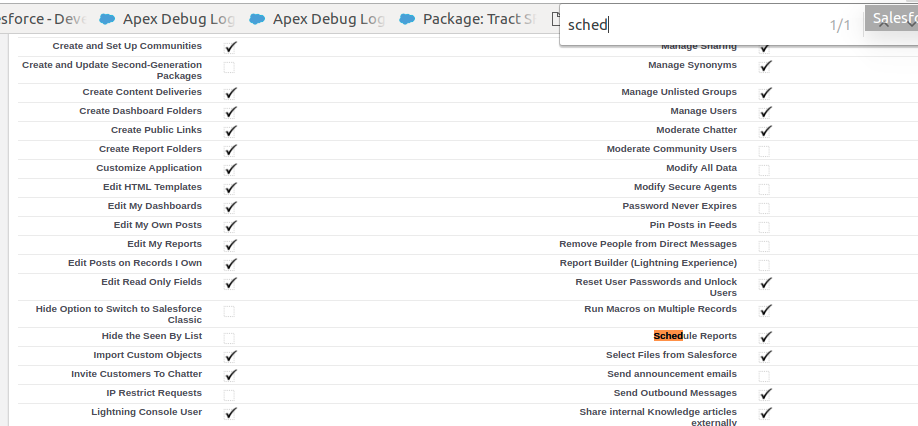Click the previous match arrow in find bar

884,24
